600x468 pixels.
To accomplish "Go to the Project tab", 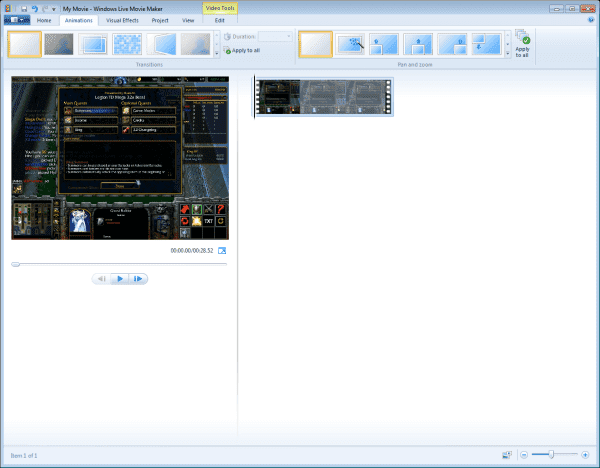I will click(160, 20).
